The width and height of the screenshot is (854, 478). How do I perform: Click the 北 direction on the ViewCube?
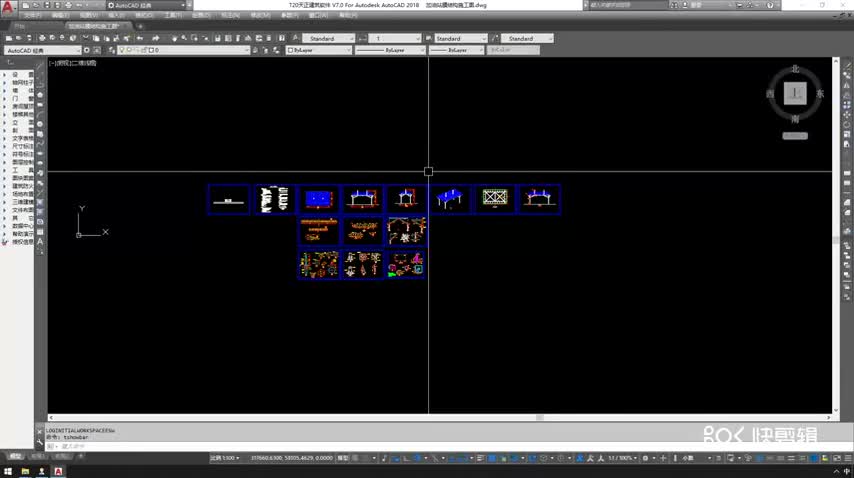coord(795,69)
